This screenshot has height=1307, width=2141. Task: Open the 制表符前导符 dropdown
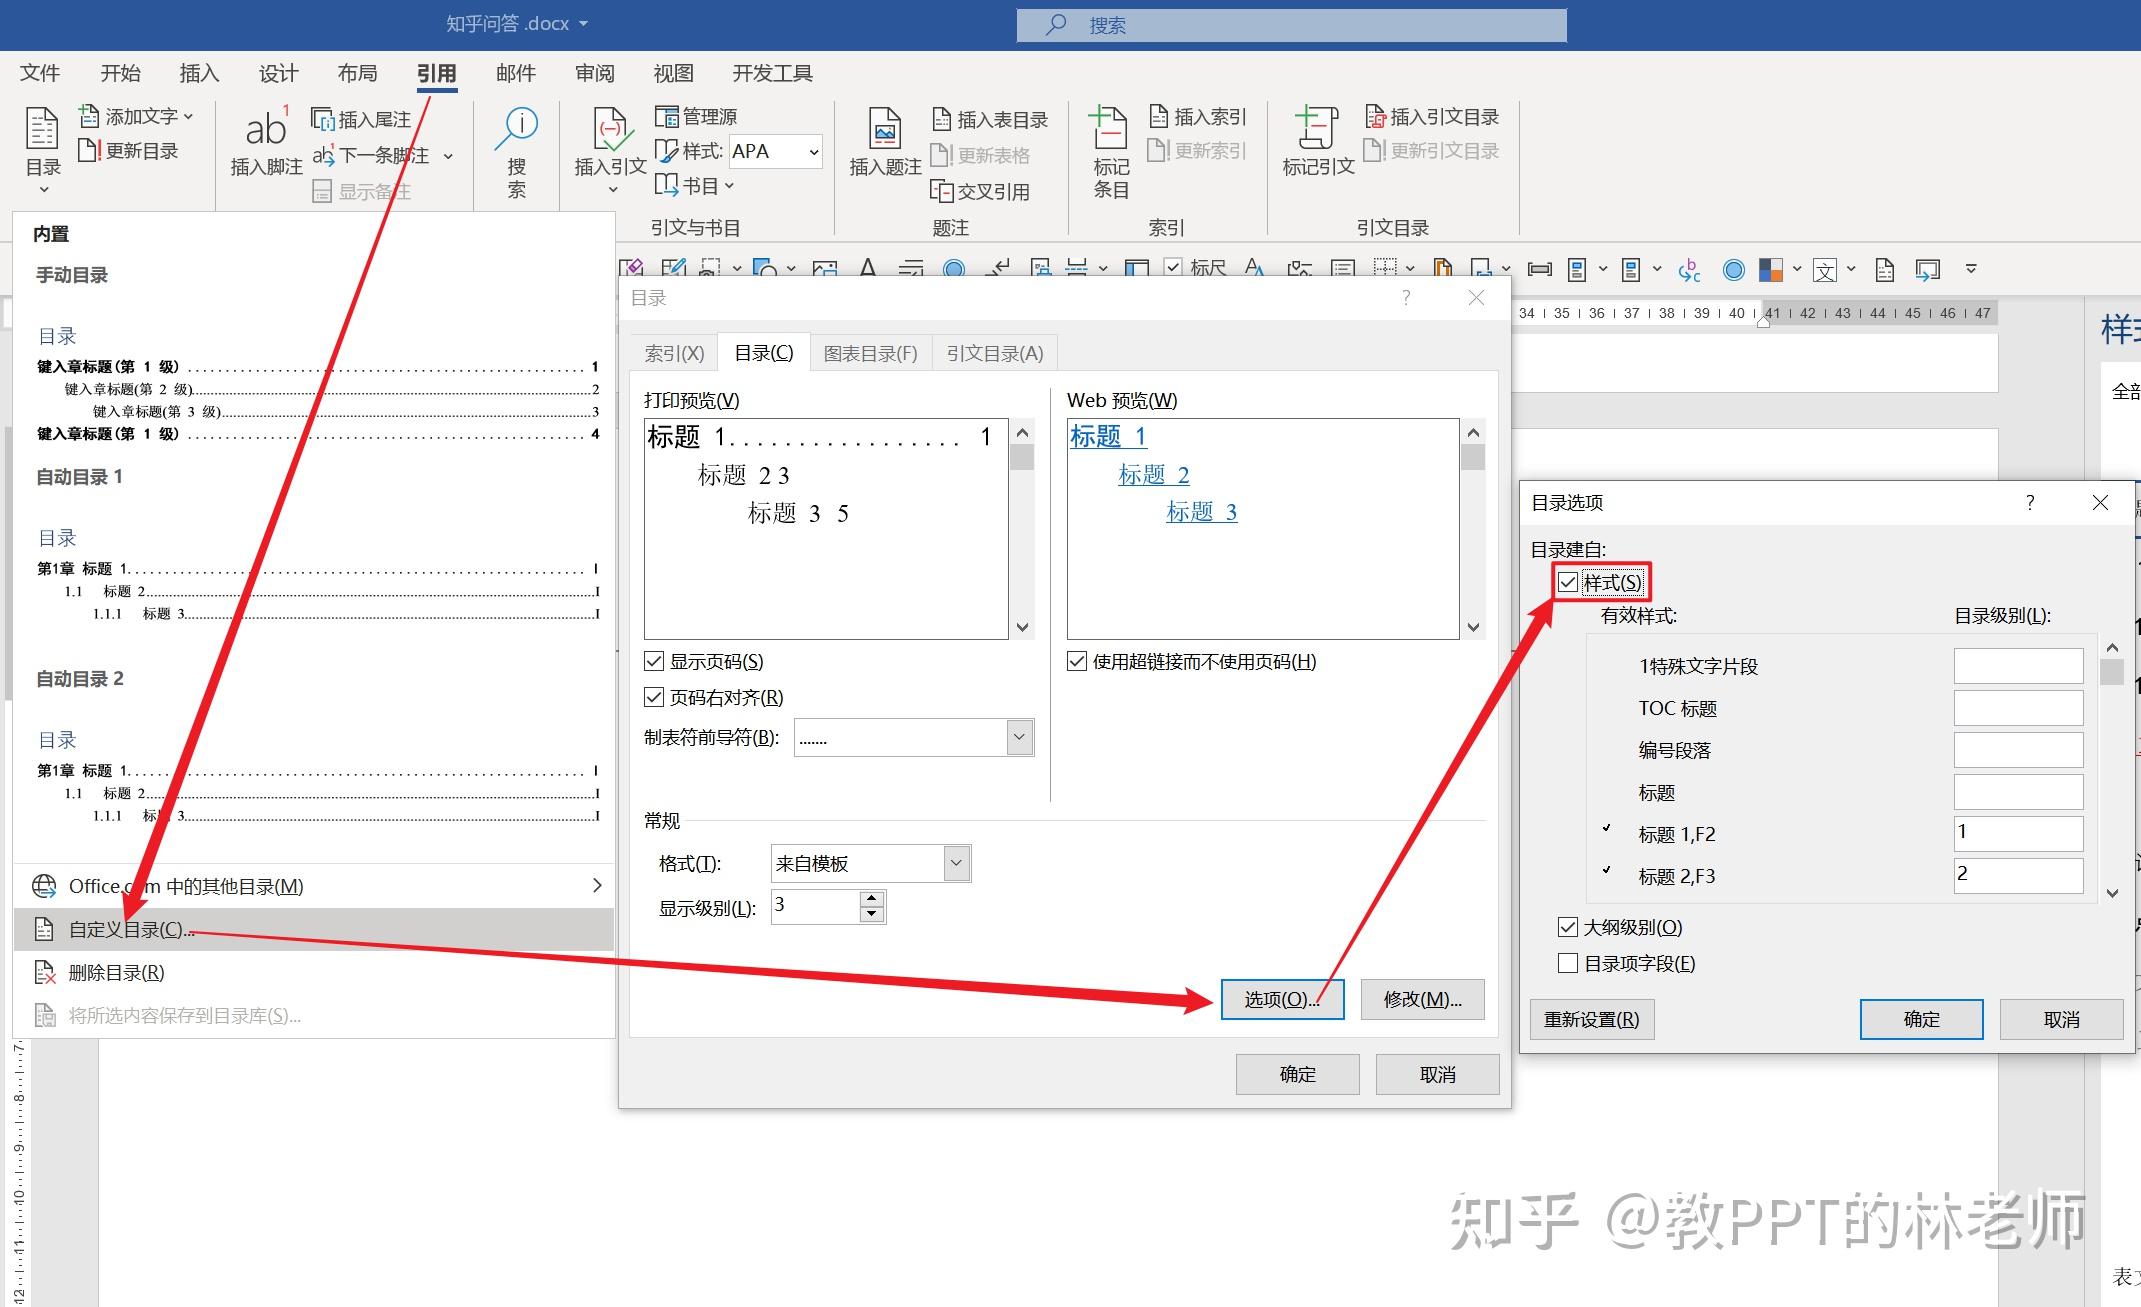(1019, 738)
